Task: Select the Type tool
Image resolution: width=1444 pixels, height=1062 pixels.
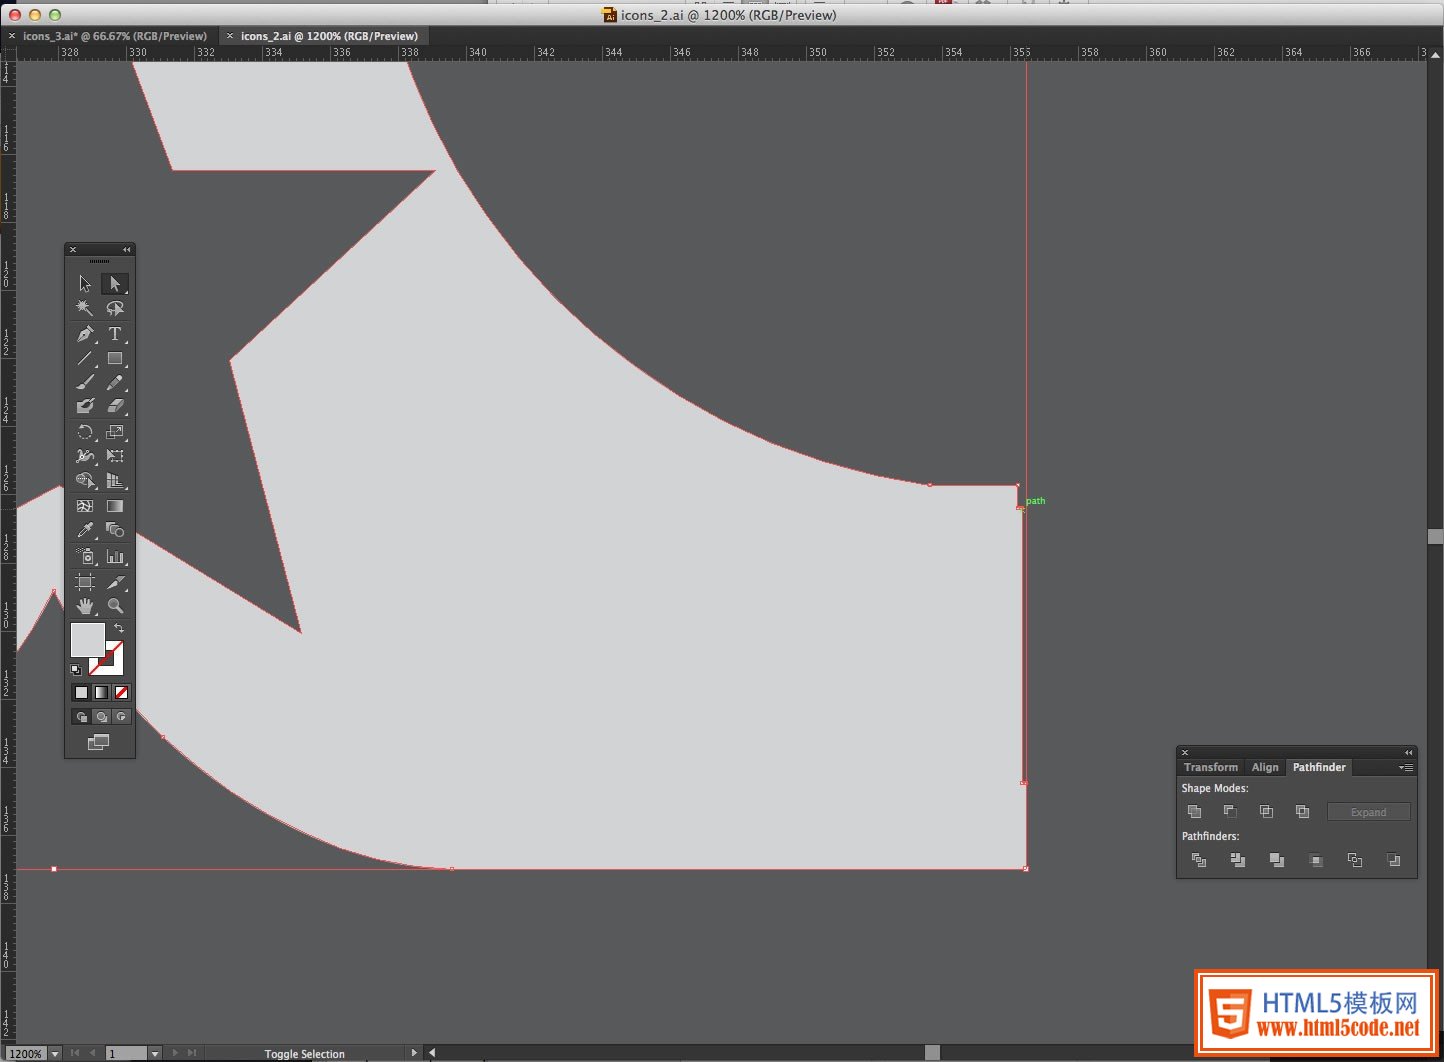Action: point(114,334)
